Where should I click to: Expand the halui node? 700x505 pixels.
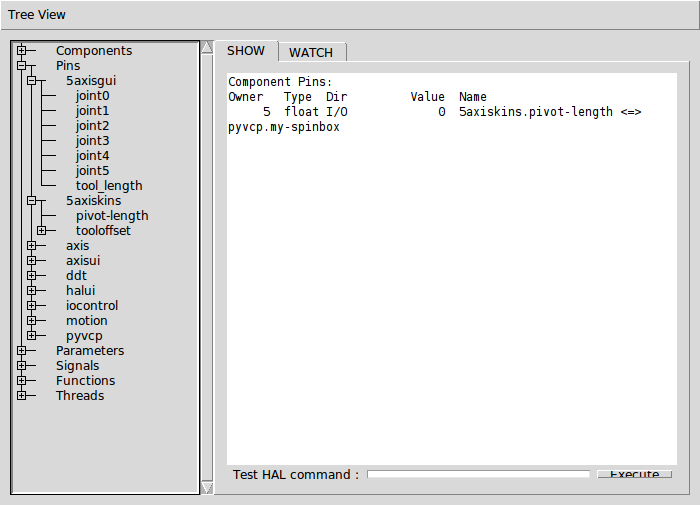click(31, 290)
